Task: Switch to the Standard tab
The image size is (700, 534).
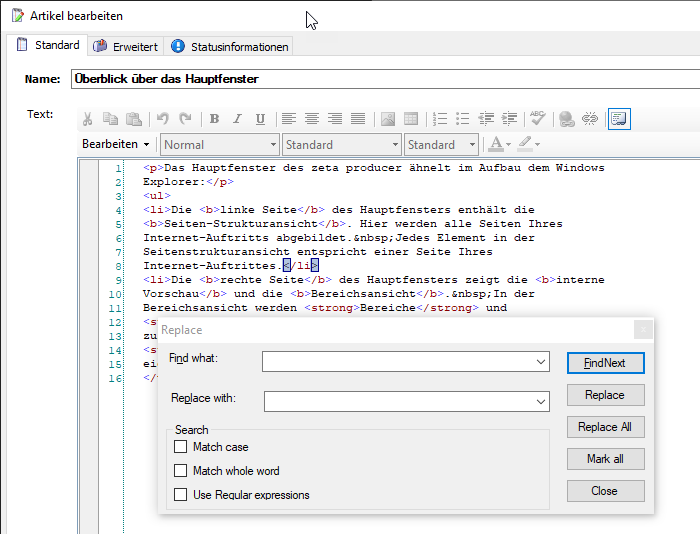Action: click(x=48, y=45)
